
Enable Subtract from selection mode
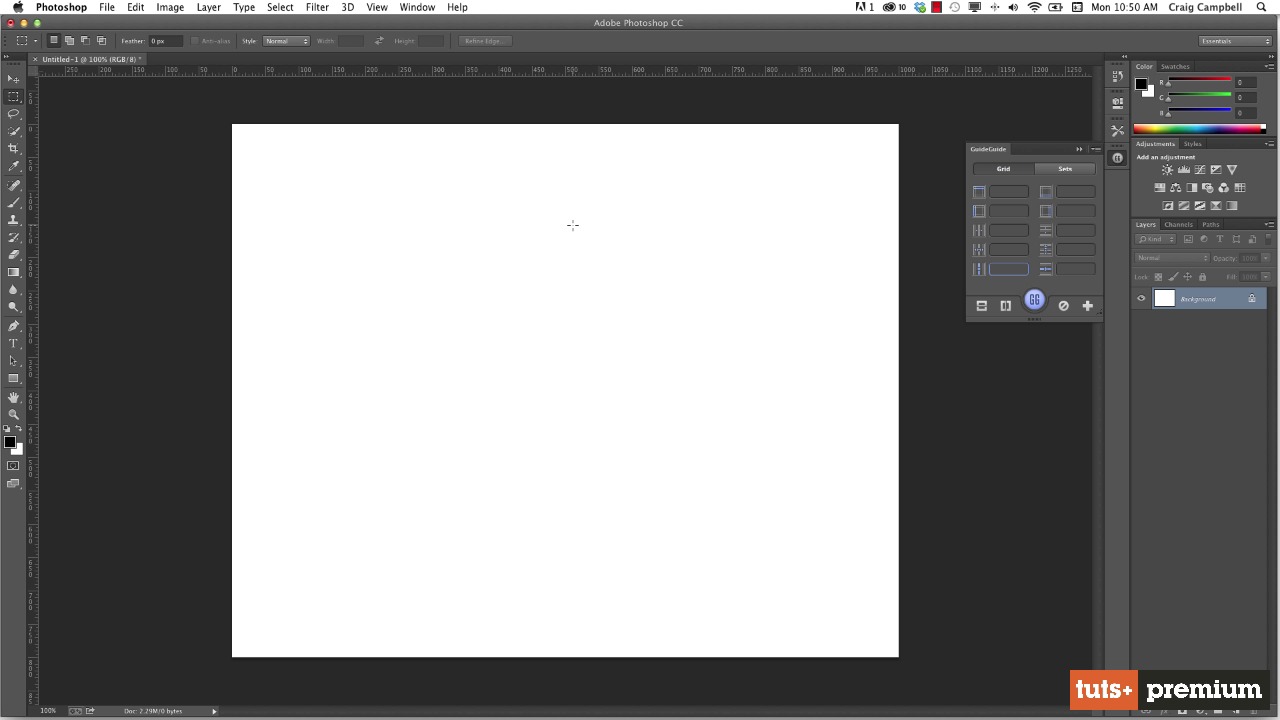click(85, 41)
